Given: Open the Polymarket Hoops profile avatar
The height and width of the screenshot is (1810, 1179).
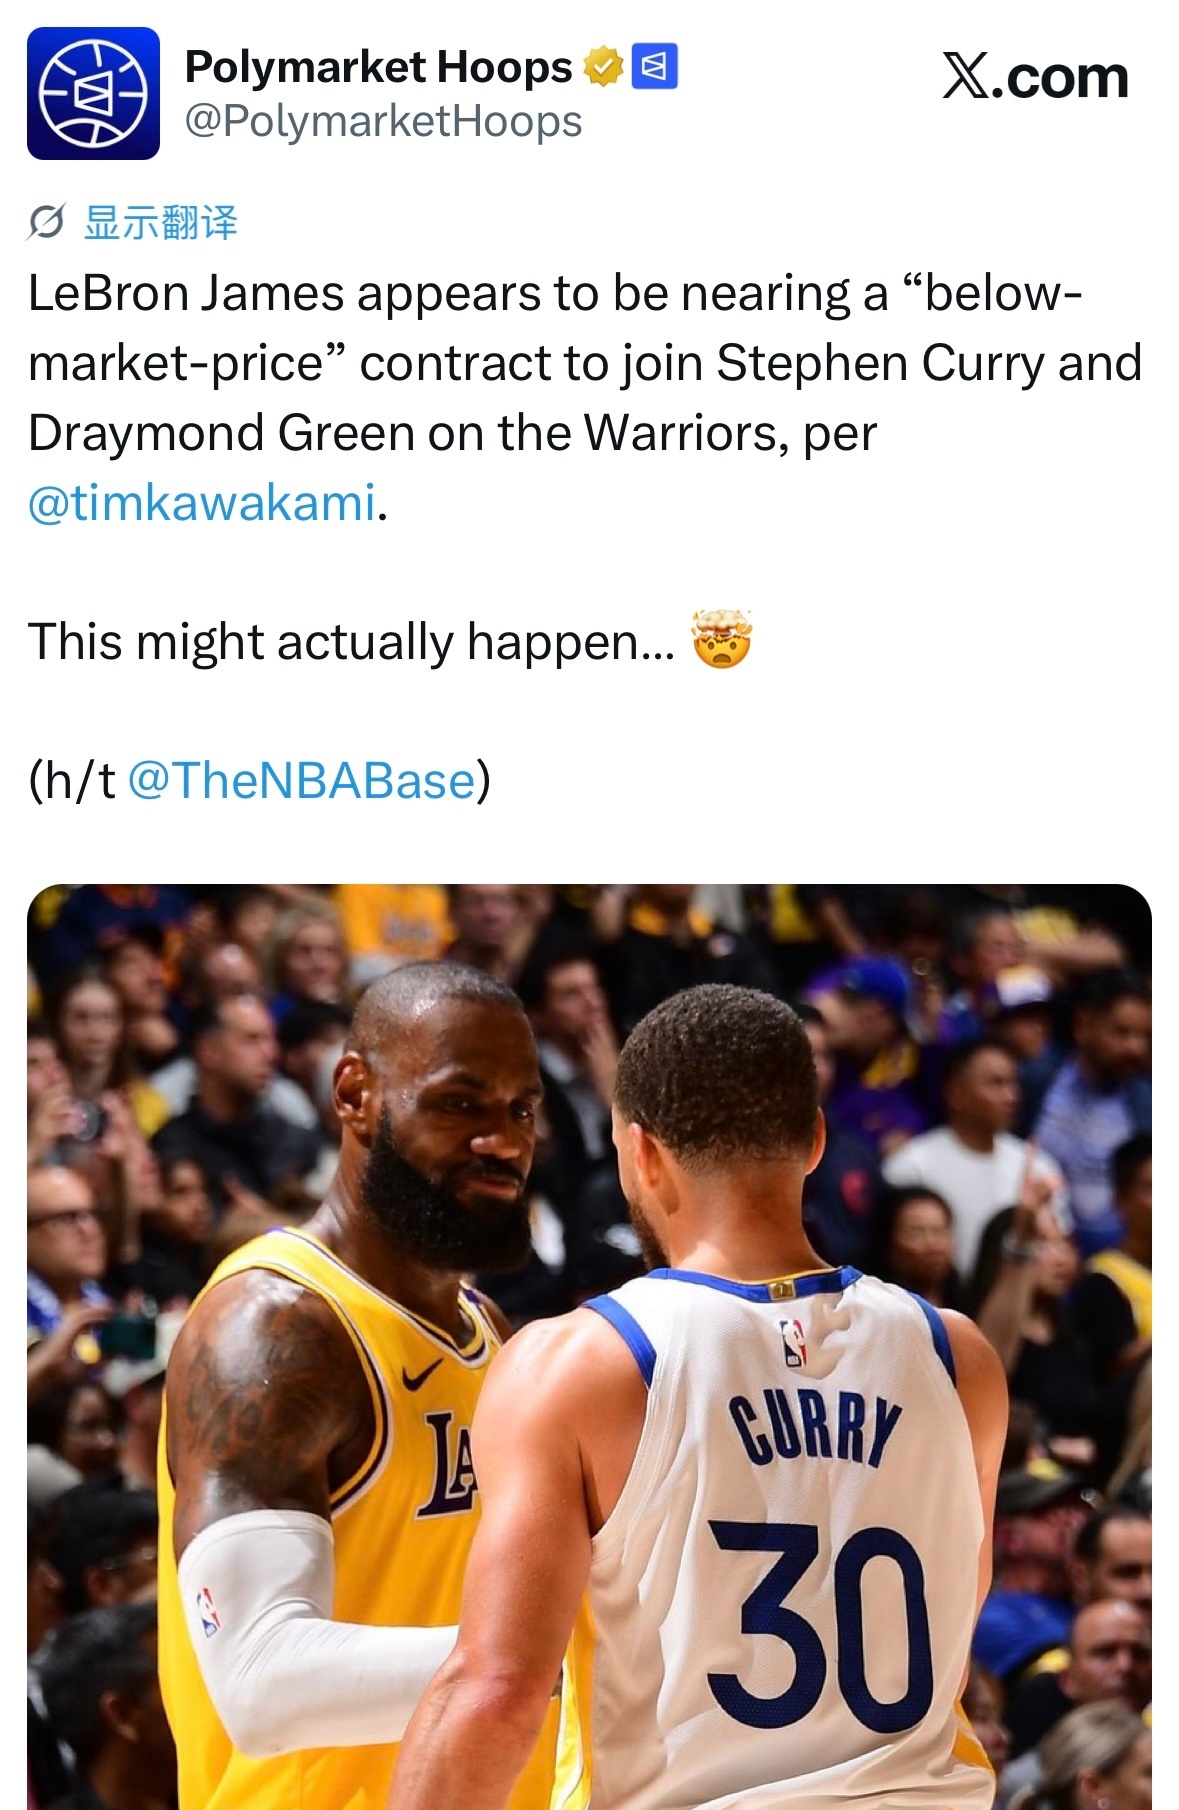Looking at the screenshot, I should click(93, 93).
